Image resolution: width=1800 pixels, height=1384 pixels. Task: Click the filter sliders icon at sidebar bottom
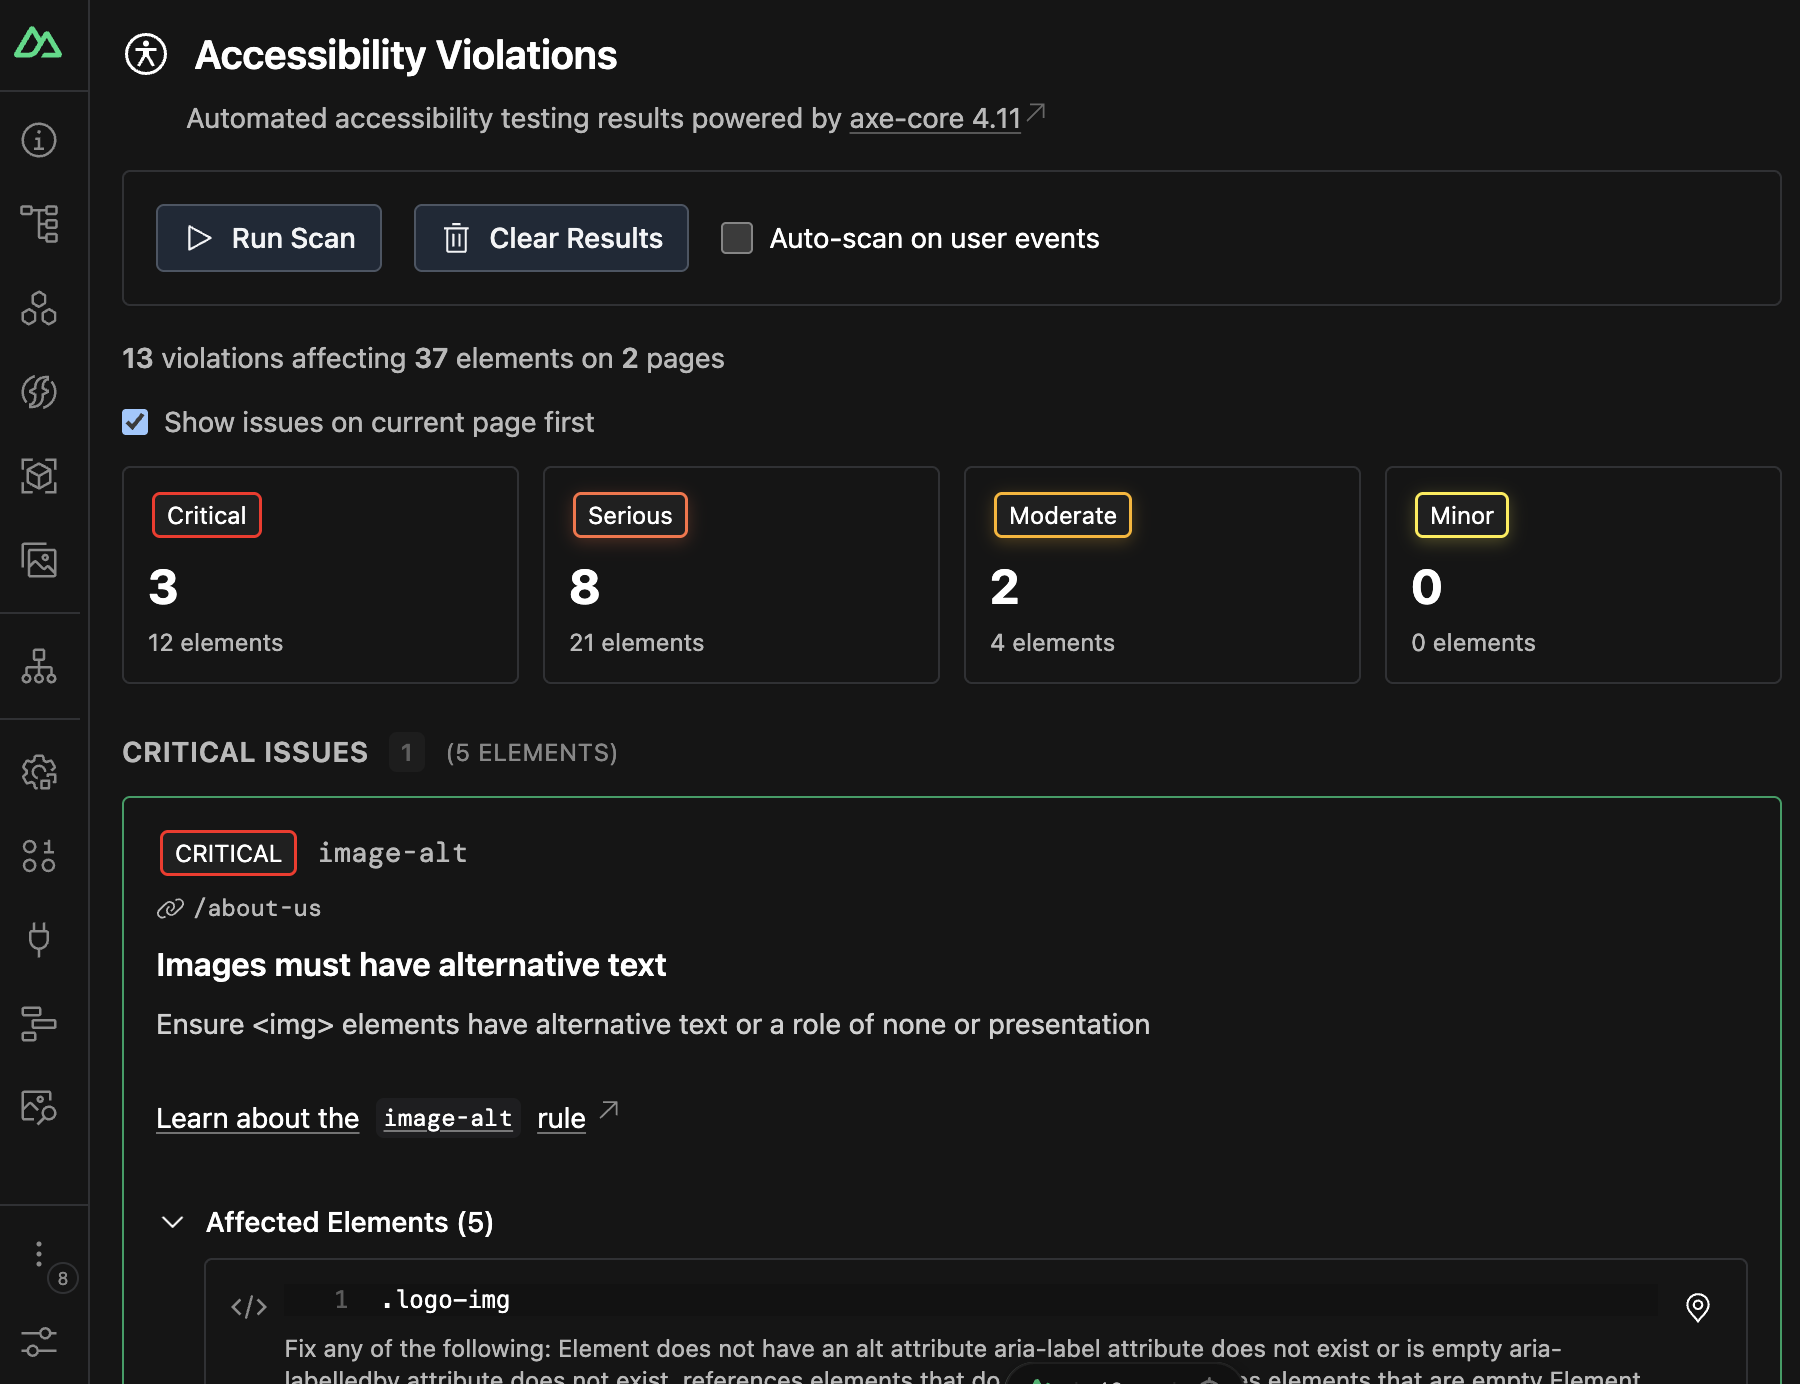pyautogui.click(x=40, y=1343)
